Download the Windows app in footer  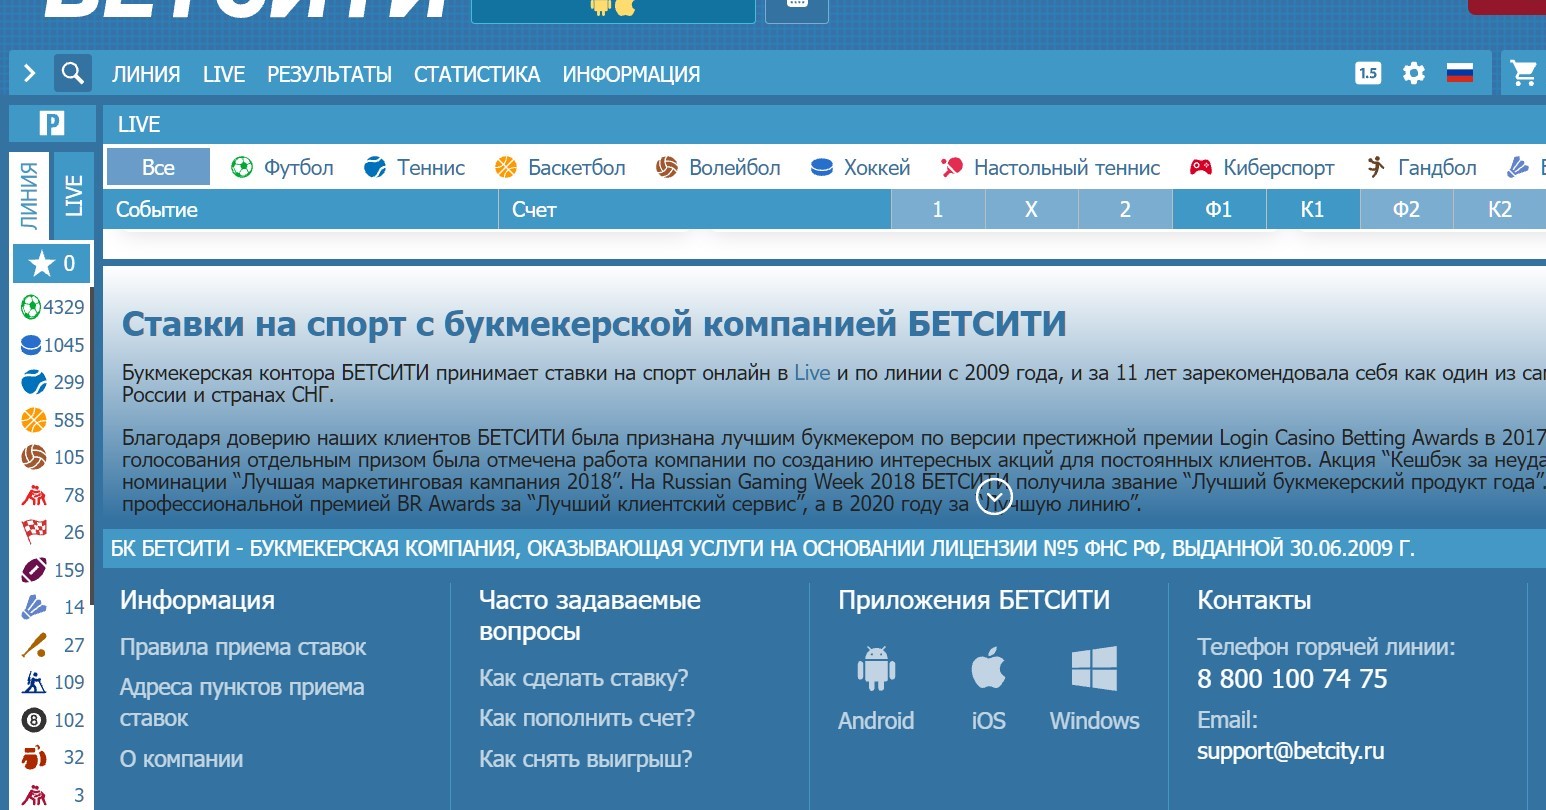tap(1095, 690)
